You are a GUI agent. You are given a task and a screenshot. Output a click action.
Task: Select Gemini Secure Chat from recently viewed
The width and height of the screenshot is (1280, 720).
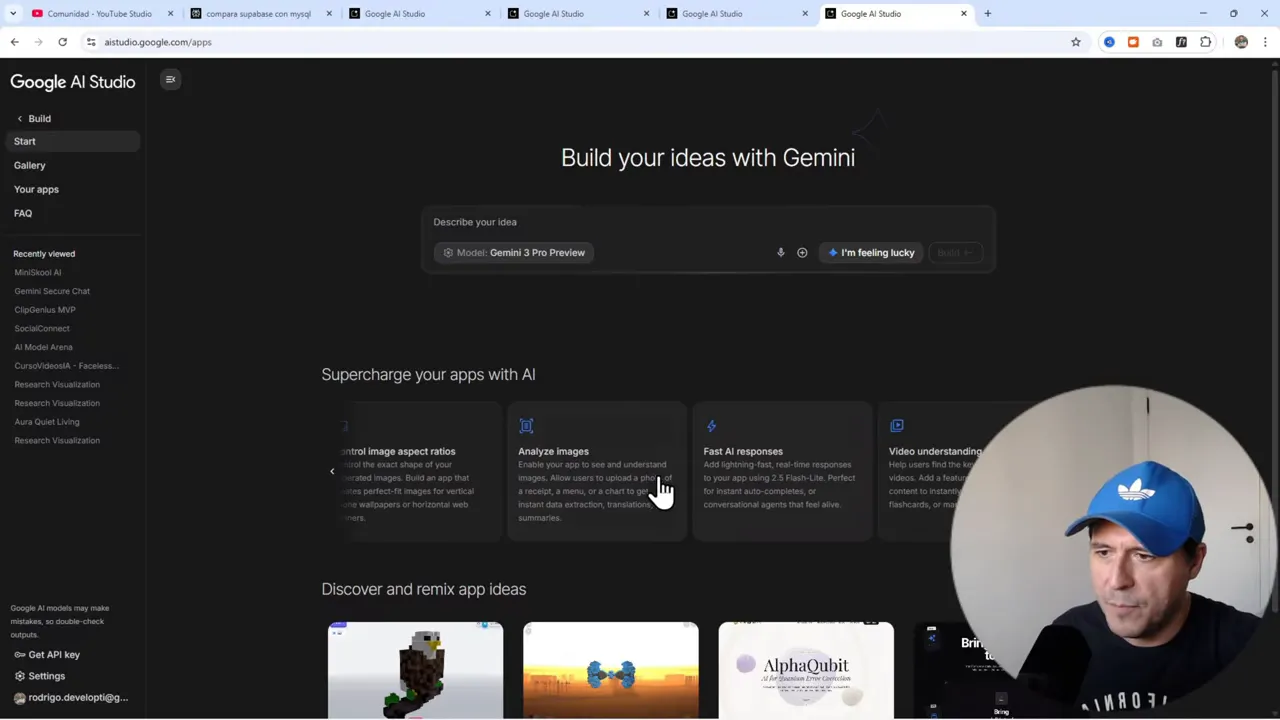(52, 291)
